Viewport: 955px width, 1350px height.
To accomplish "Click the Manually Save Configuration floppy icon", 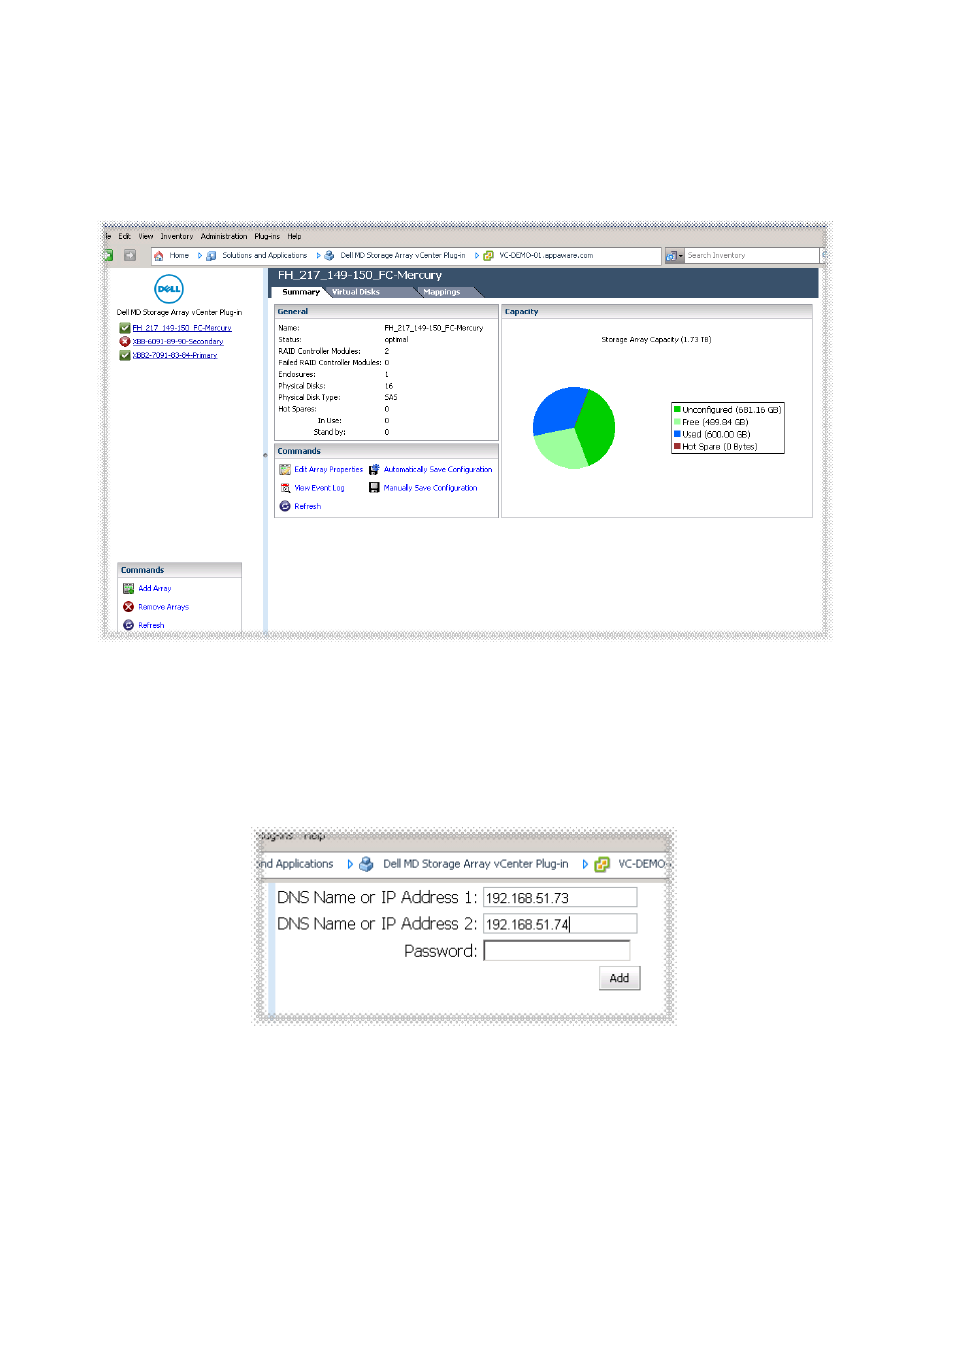I will (x=374, y=488).
